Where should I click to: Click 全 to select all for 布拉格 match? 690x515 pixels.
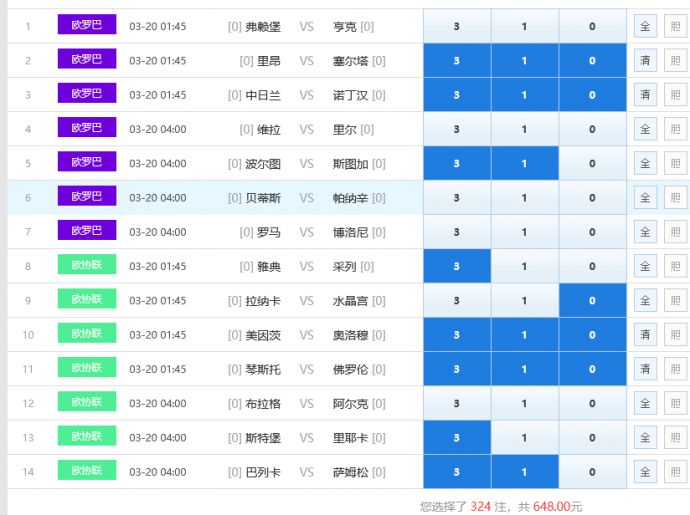645,404
